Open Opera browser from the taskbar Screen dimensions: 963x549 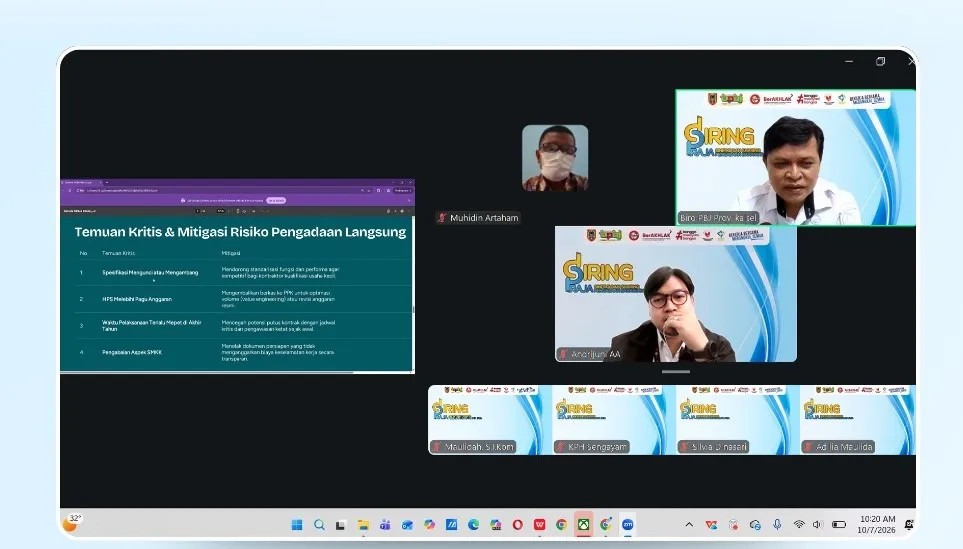coord(518,524)
